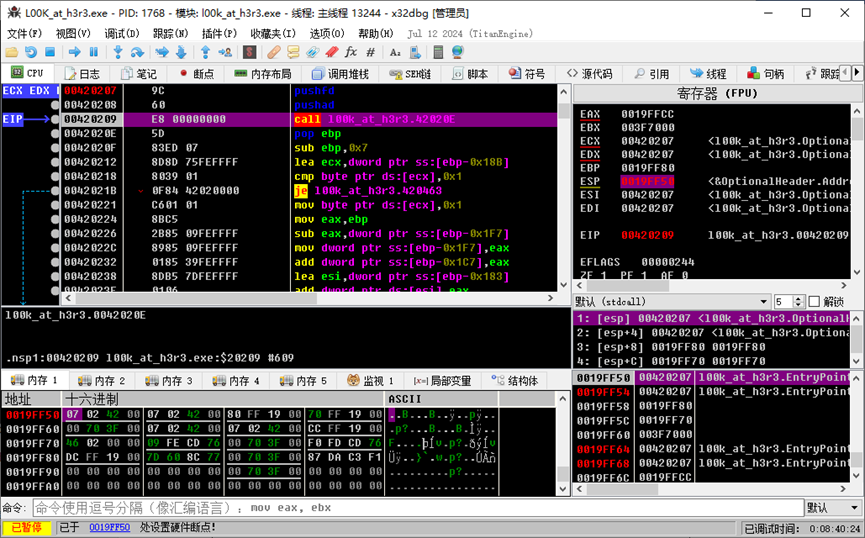Image resolution: width=865 pixels, height=538 pixels.
Task: Switch to the 内存布局 tab
Action: point(262,74)
